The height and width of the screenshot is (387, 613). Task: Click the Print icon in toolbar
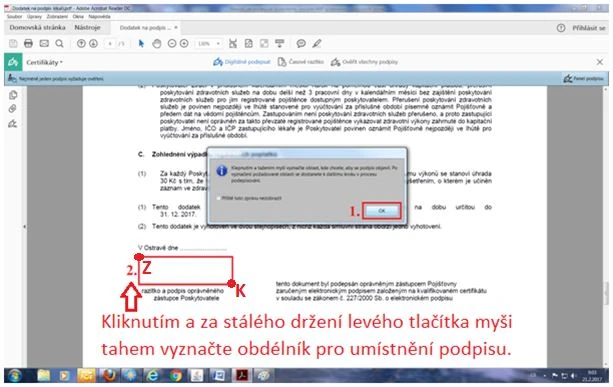pyautogui.click(x=28, y=43)
